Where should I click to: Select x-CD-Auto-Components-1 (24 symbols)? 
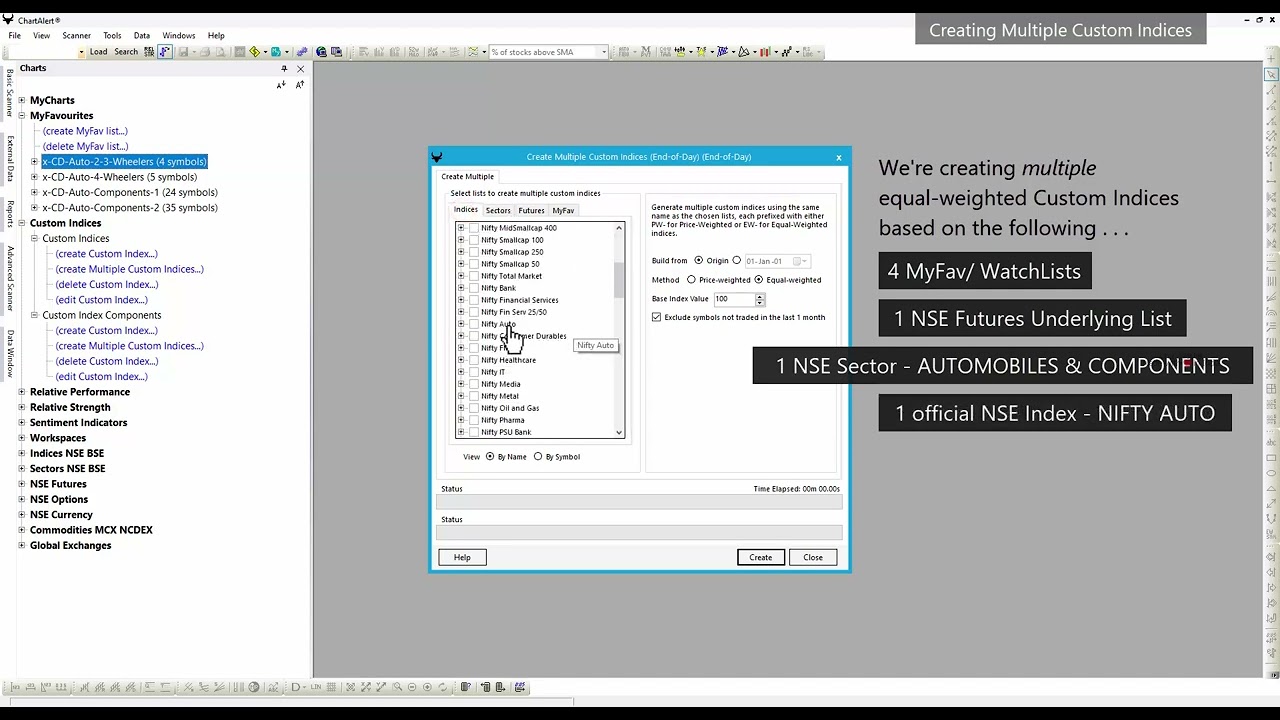130,192
